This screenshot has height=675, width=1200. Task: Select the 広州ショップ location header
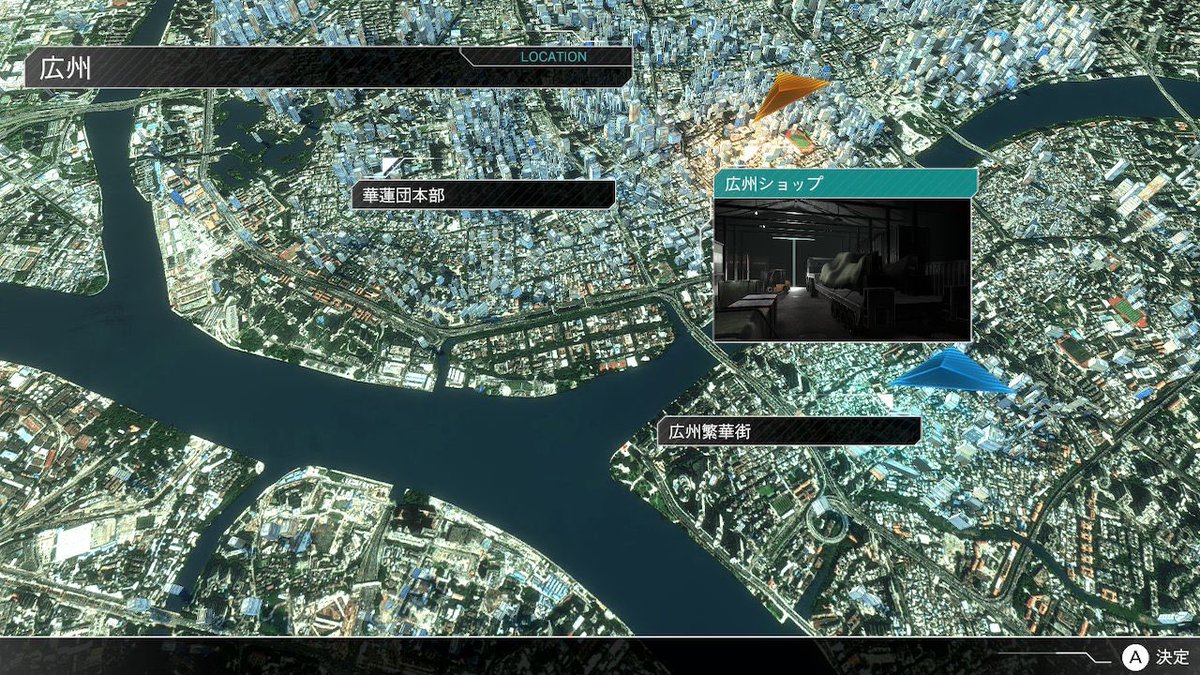point(845,183)
